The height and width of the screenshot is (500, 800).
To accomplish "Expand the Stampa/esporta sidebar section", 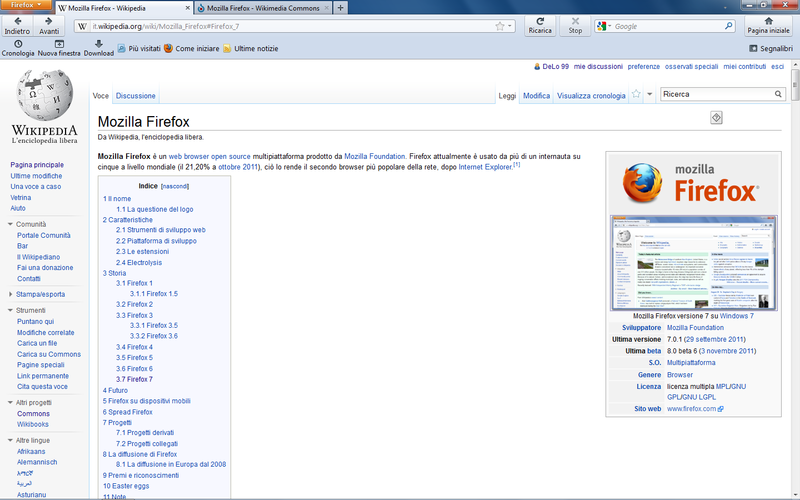I will point(10,294).
